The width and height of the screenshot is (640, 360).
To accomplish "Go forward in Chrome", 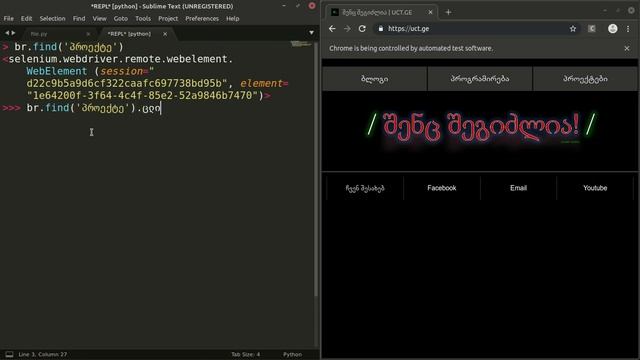I will click(x=347, y=29).
